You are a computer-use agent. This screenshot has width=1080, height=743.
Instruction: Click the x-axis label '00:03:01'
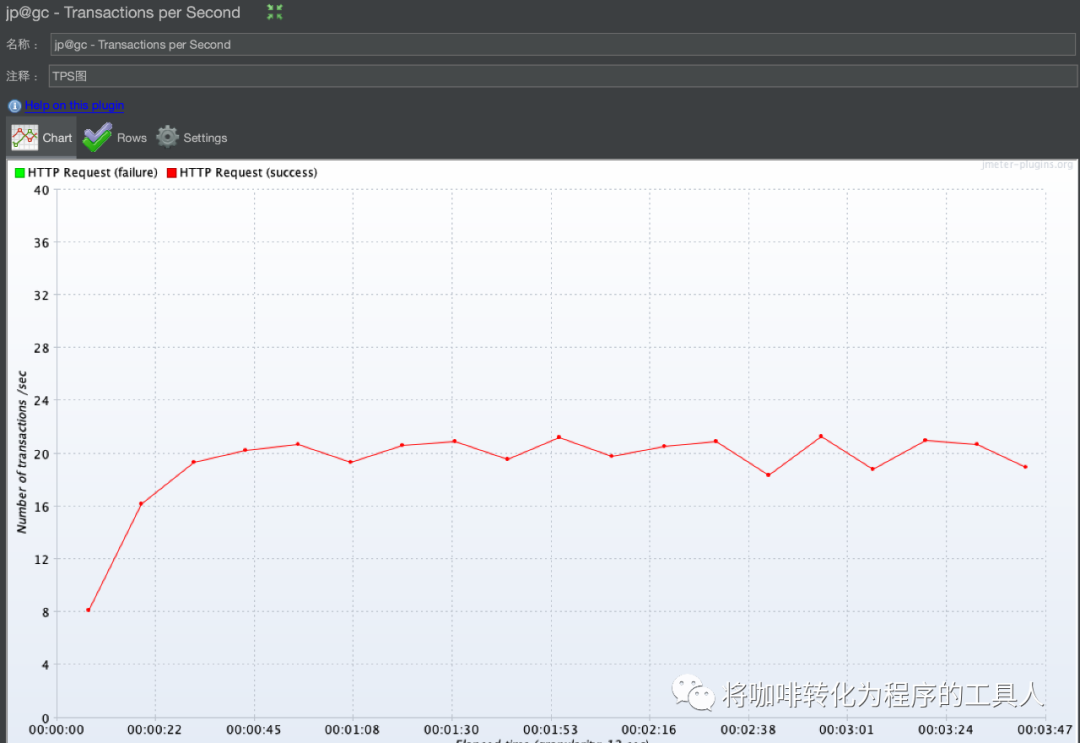click(847, 729)
